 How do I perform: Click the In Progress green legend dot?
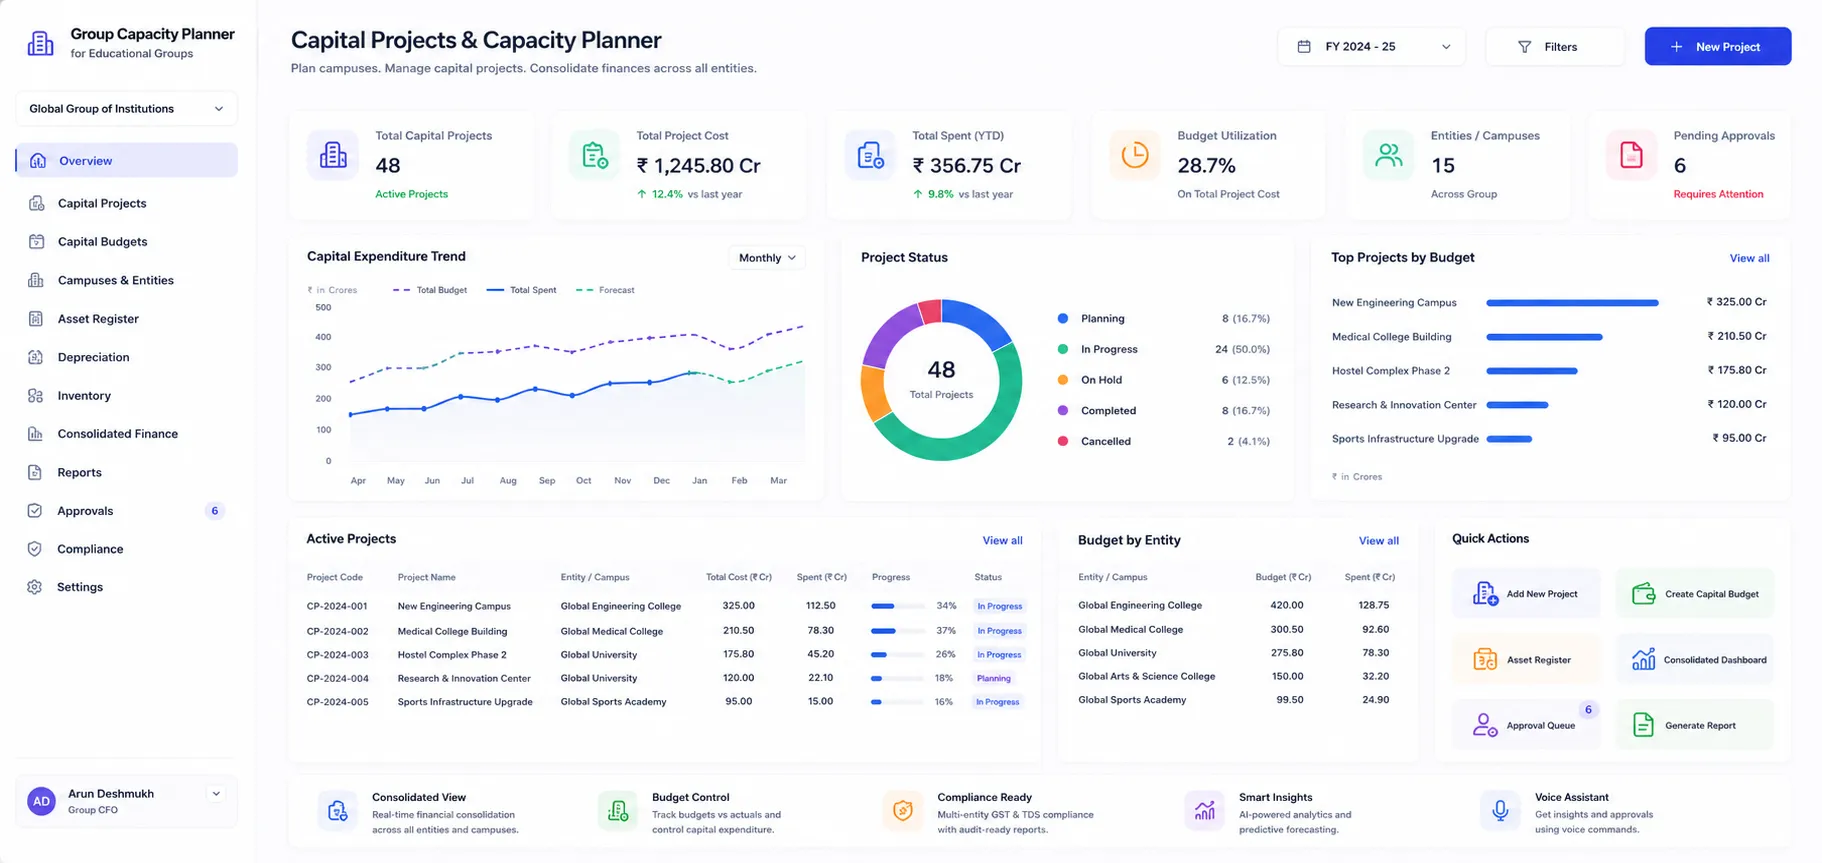click(x=1062, y=349)
